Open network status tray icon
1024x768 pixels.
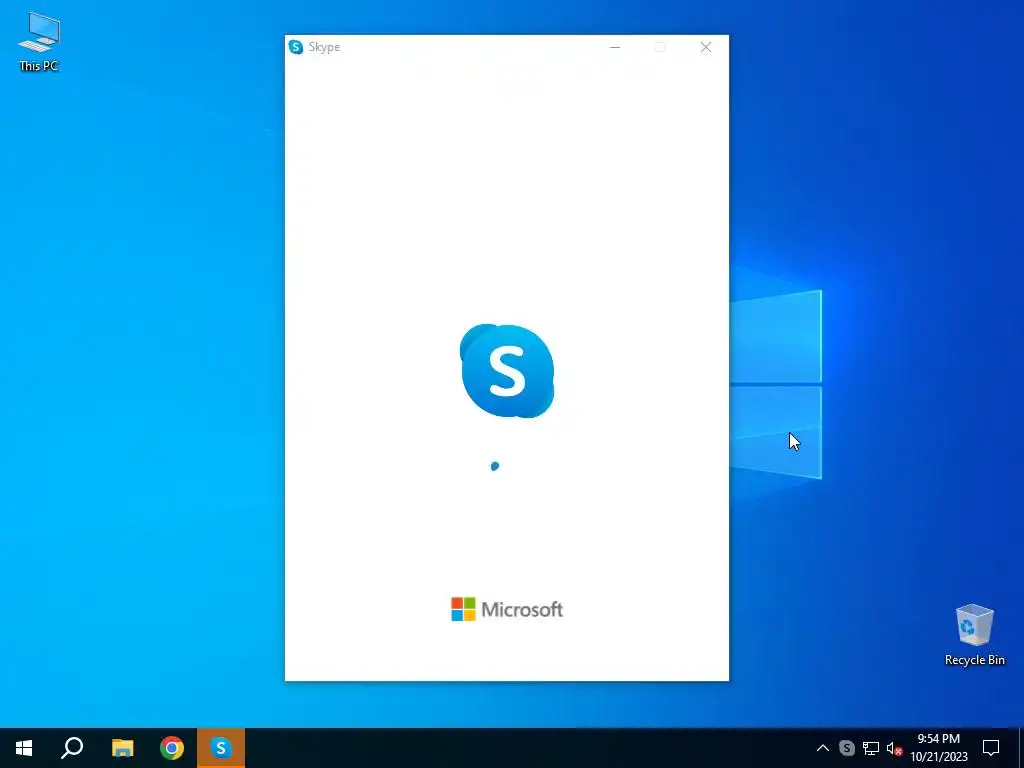click(871, 748)
